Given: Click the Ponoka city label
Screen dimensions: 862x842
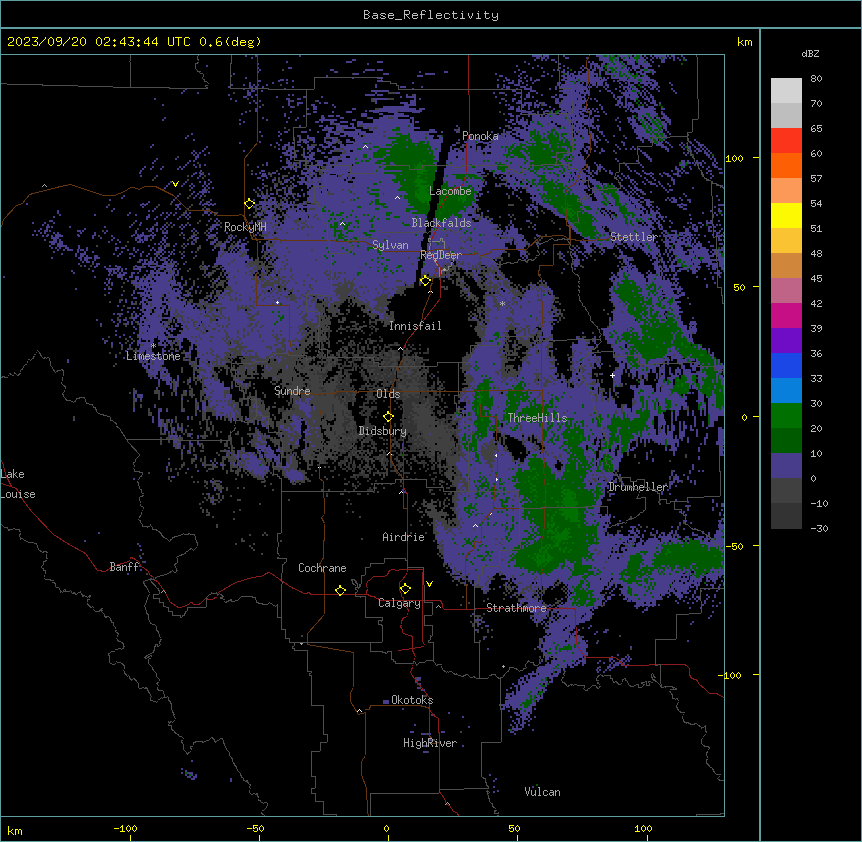Looking at the screenshot, I should pyautogui.click(x=480, y=136).
